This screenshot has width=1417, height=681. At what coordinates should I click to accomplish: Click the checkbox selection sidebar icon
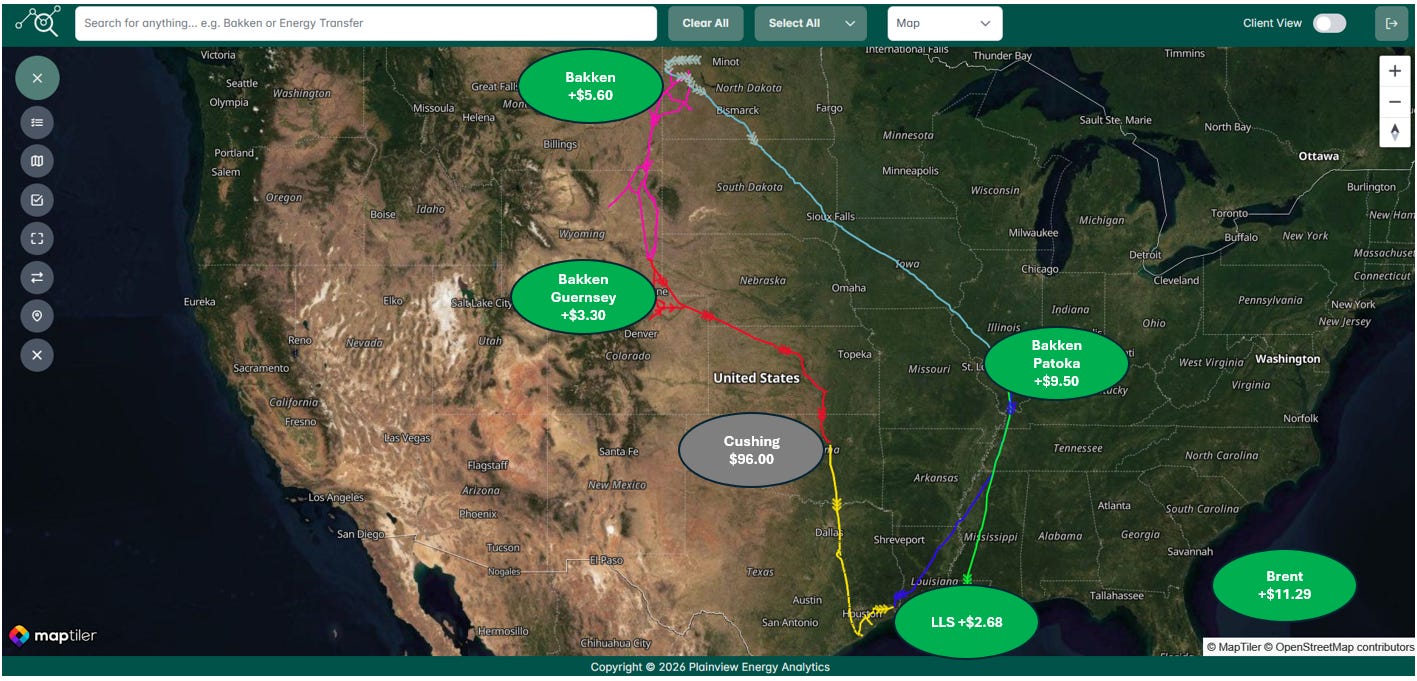pyautogui.click(x=37, y=200)
